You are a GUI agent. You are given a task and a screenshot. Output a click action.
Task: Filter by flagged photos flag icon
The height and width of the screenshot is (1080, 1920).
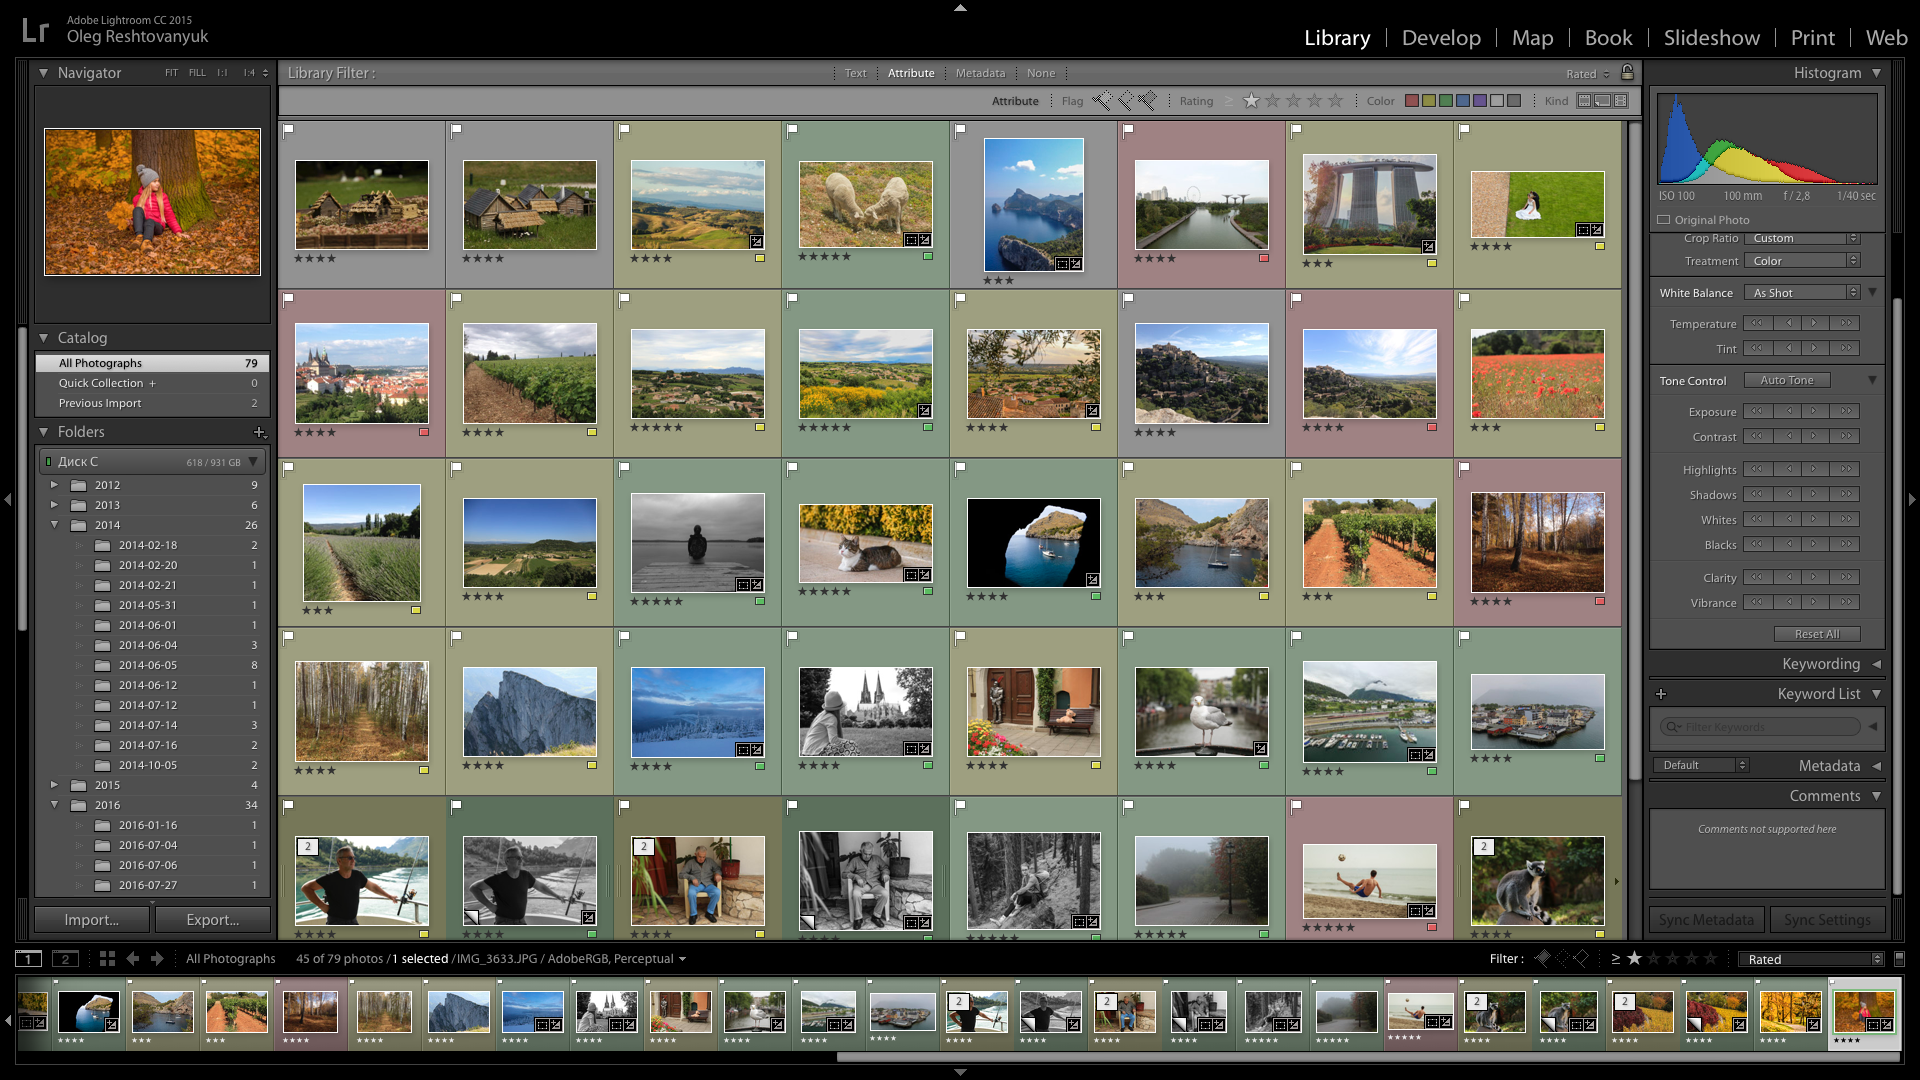pyautogui.click(x=1102, y=101)
